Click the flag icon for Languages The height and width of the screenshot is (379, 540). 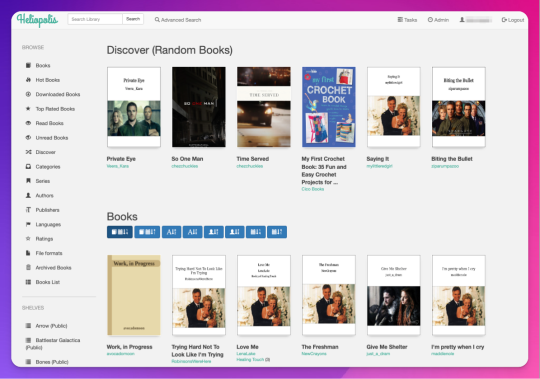(28, 224)
